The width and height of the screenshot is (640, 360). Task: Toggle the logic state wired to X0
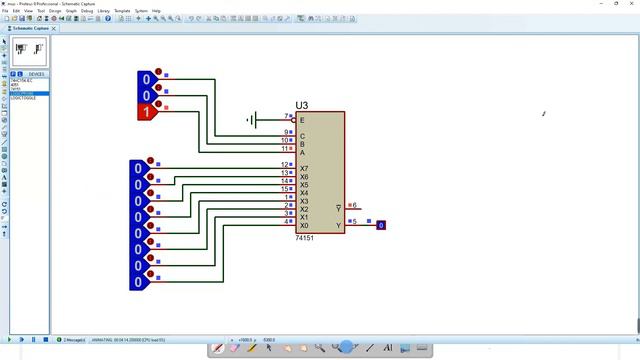pyautogui.click(x=138, y=282)
